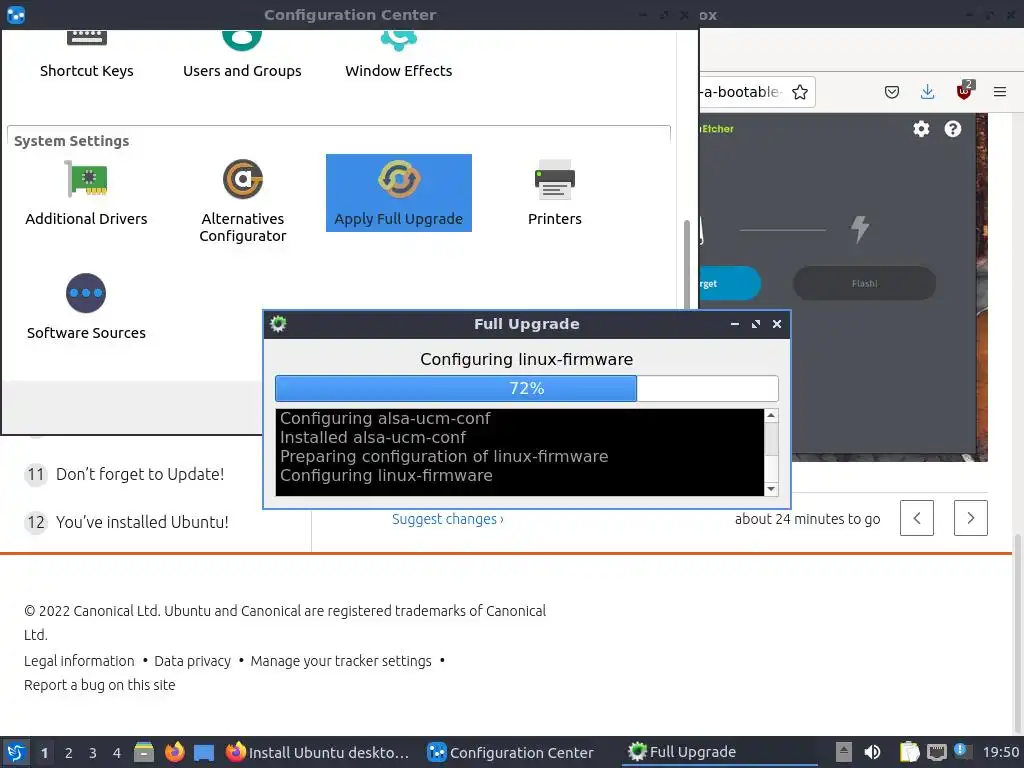Click 'Installed alsa-ucm-conf' log line
The height and width of the screenshot is (768, 1024).
373,438
